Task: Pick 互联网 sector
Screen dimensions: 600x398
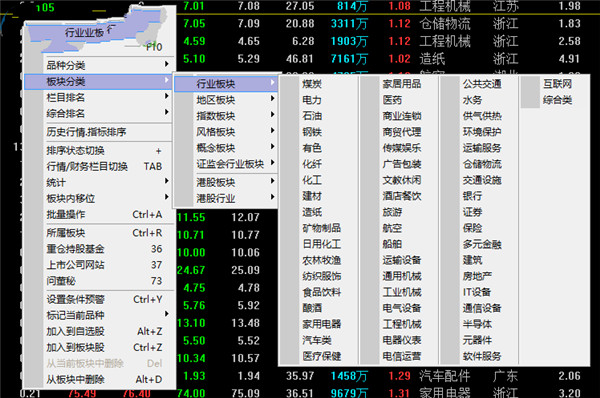Action: point(558,84)
